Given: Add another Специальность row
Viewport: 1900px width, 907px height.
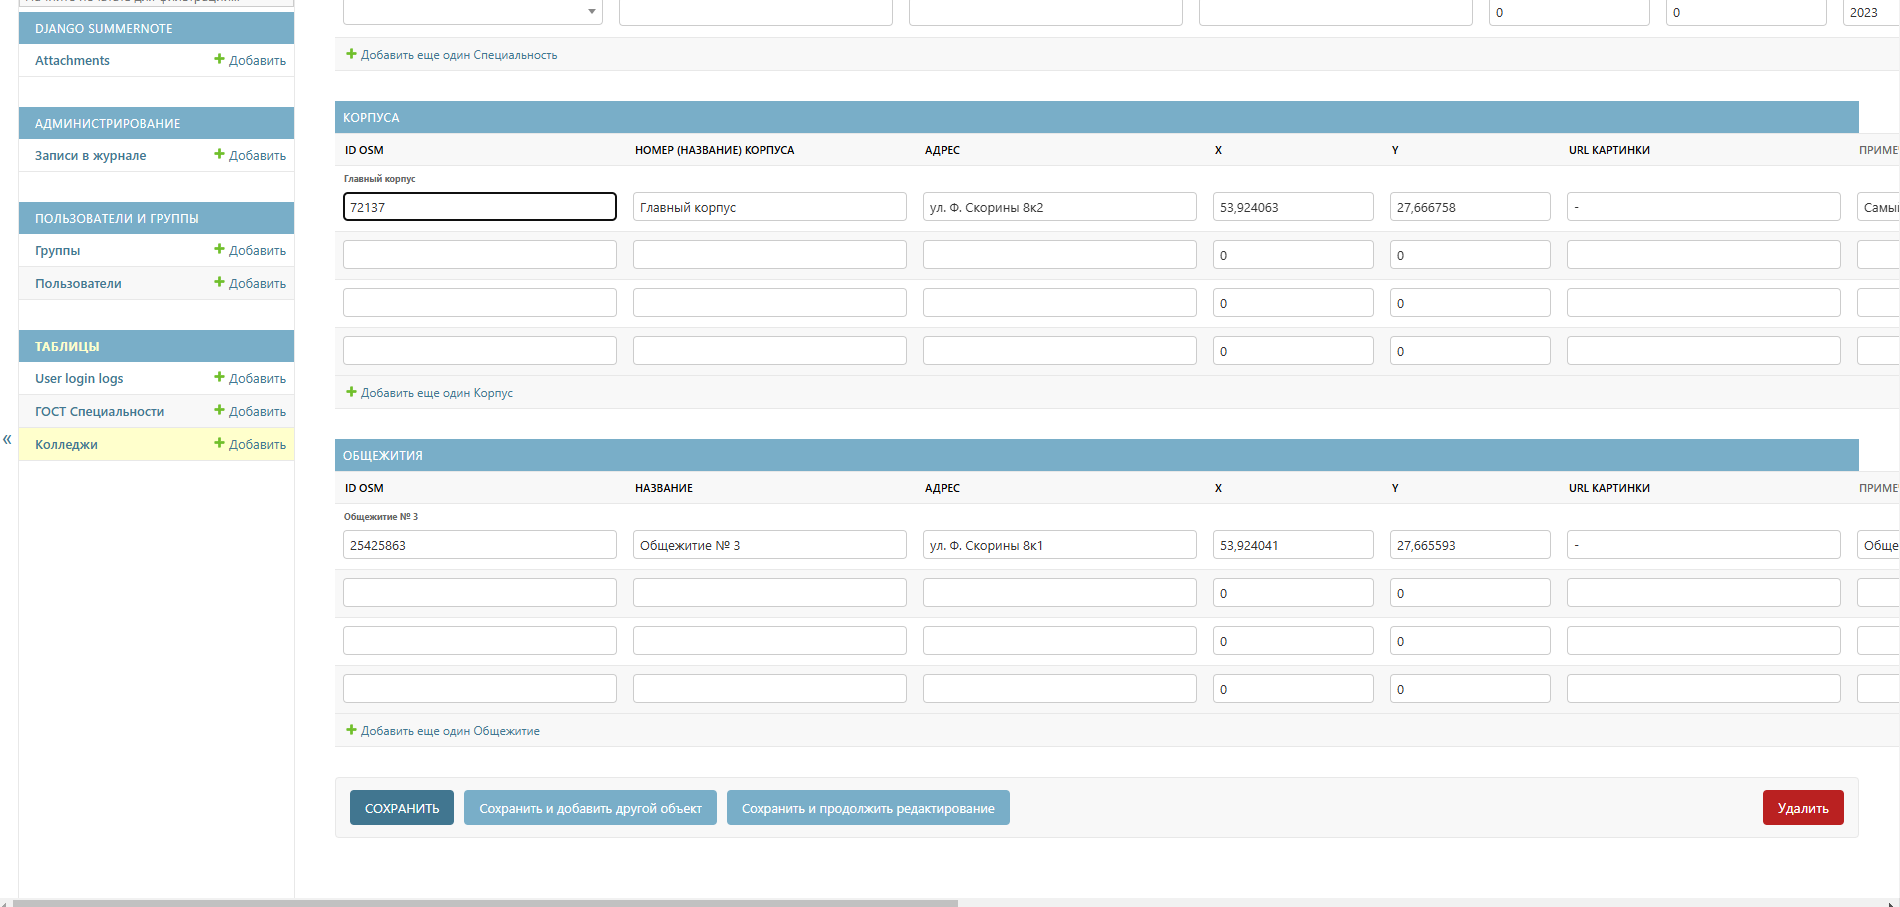Looking at the screenshot, I should click(458, 55).
